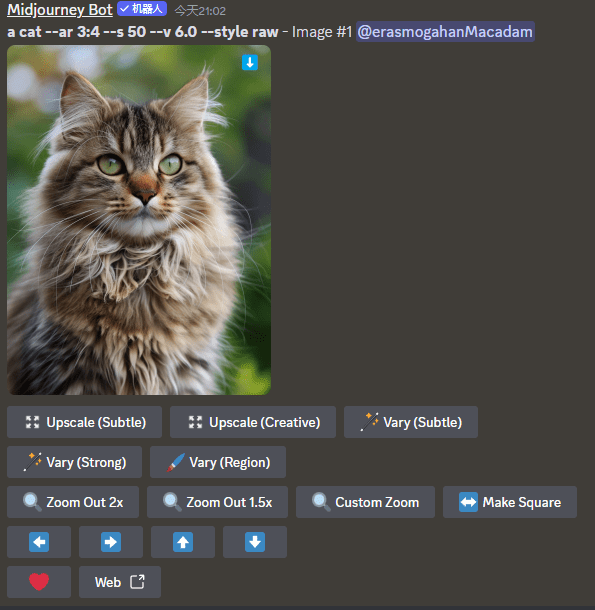
Task: Click Upscale (Subtle) button
Action: (84, 422)
